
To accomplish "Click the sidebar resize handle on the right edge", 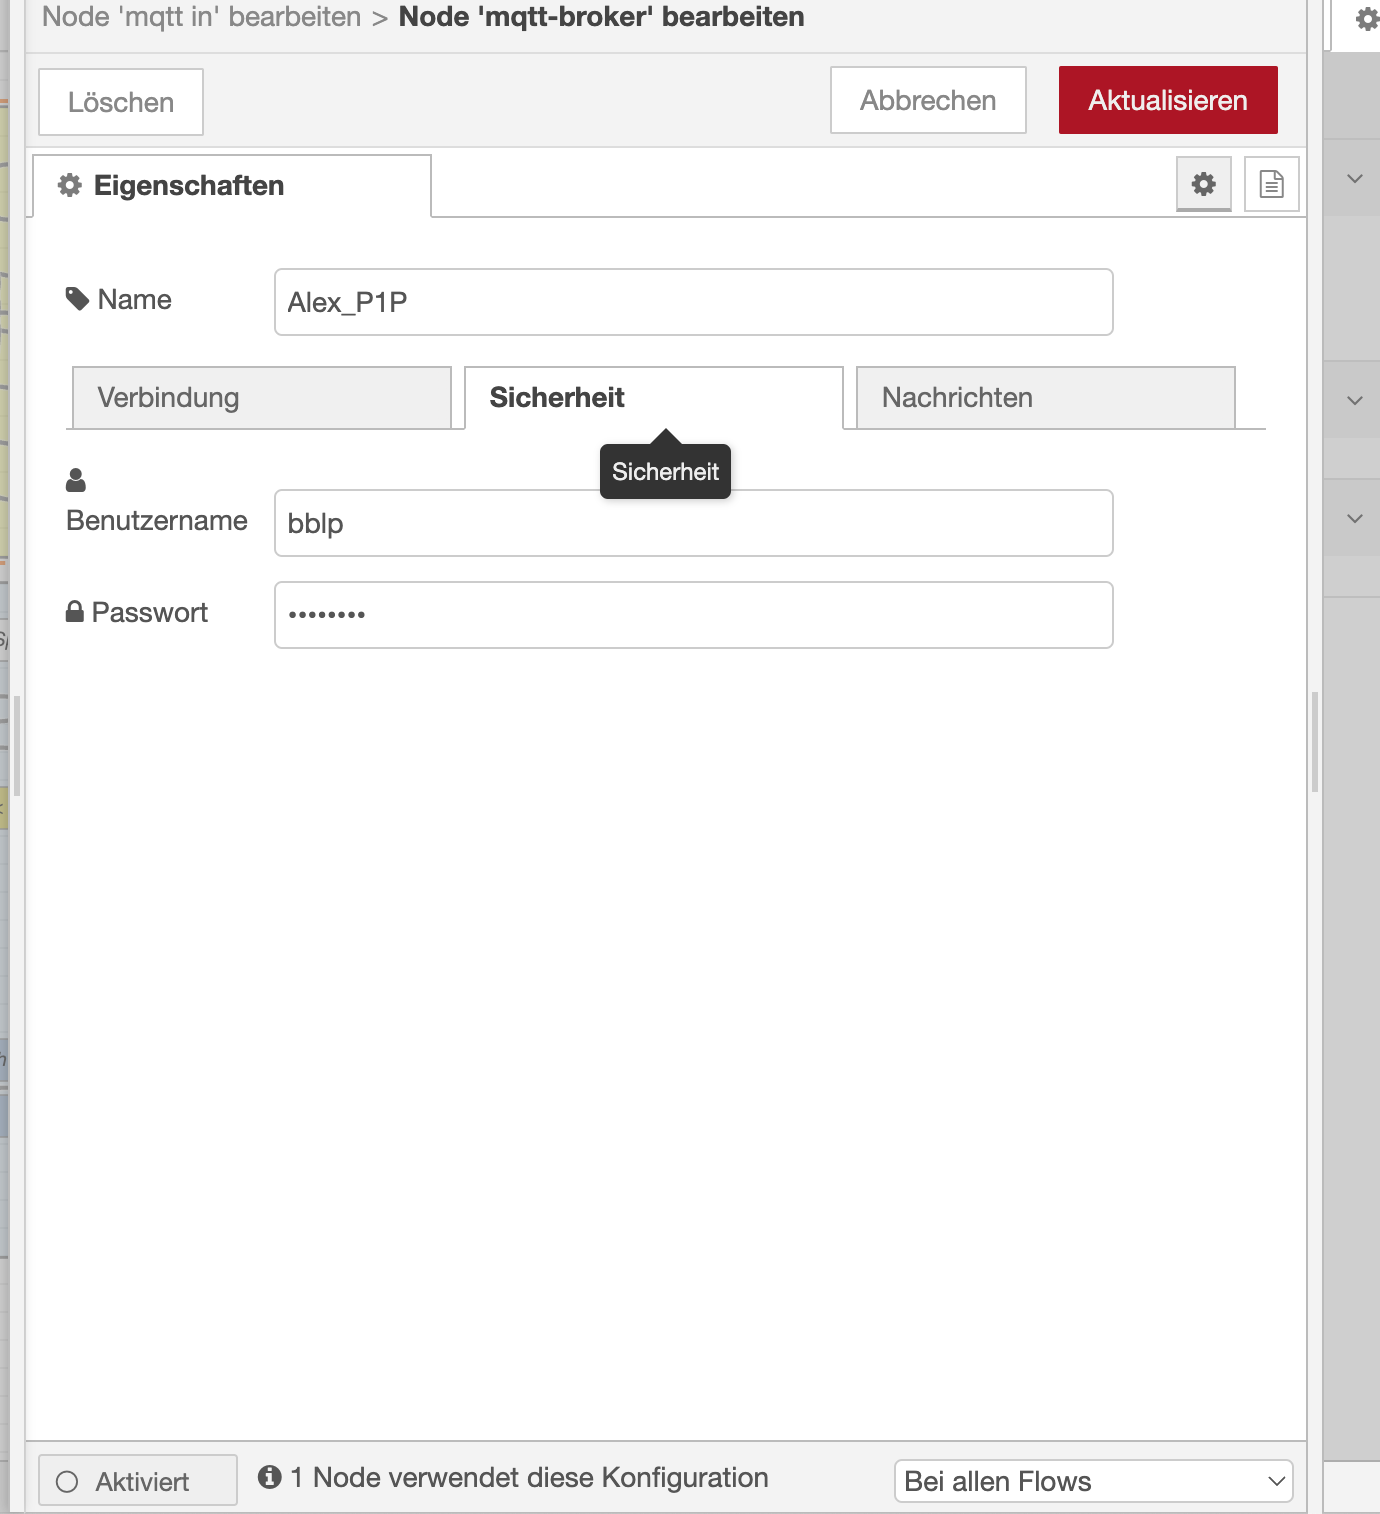I will click(x=1315, y=742).
